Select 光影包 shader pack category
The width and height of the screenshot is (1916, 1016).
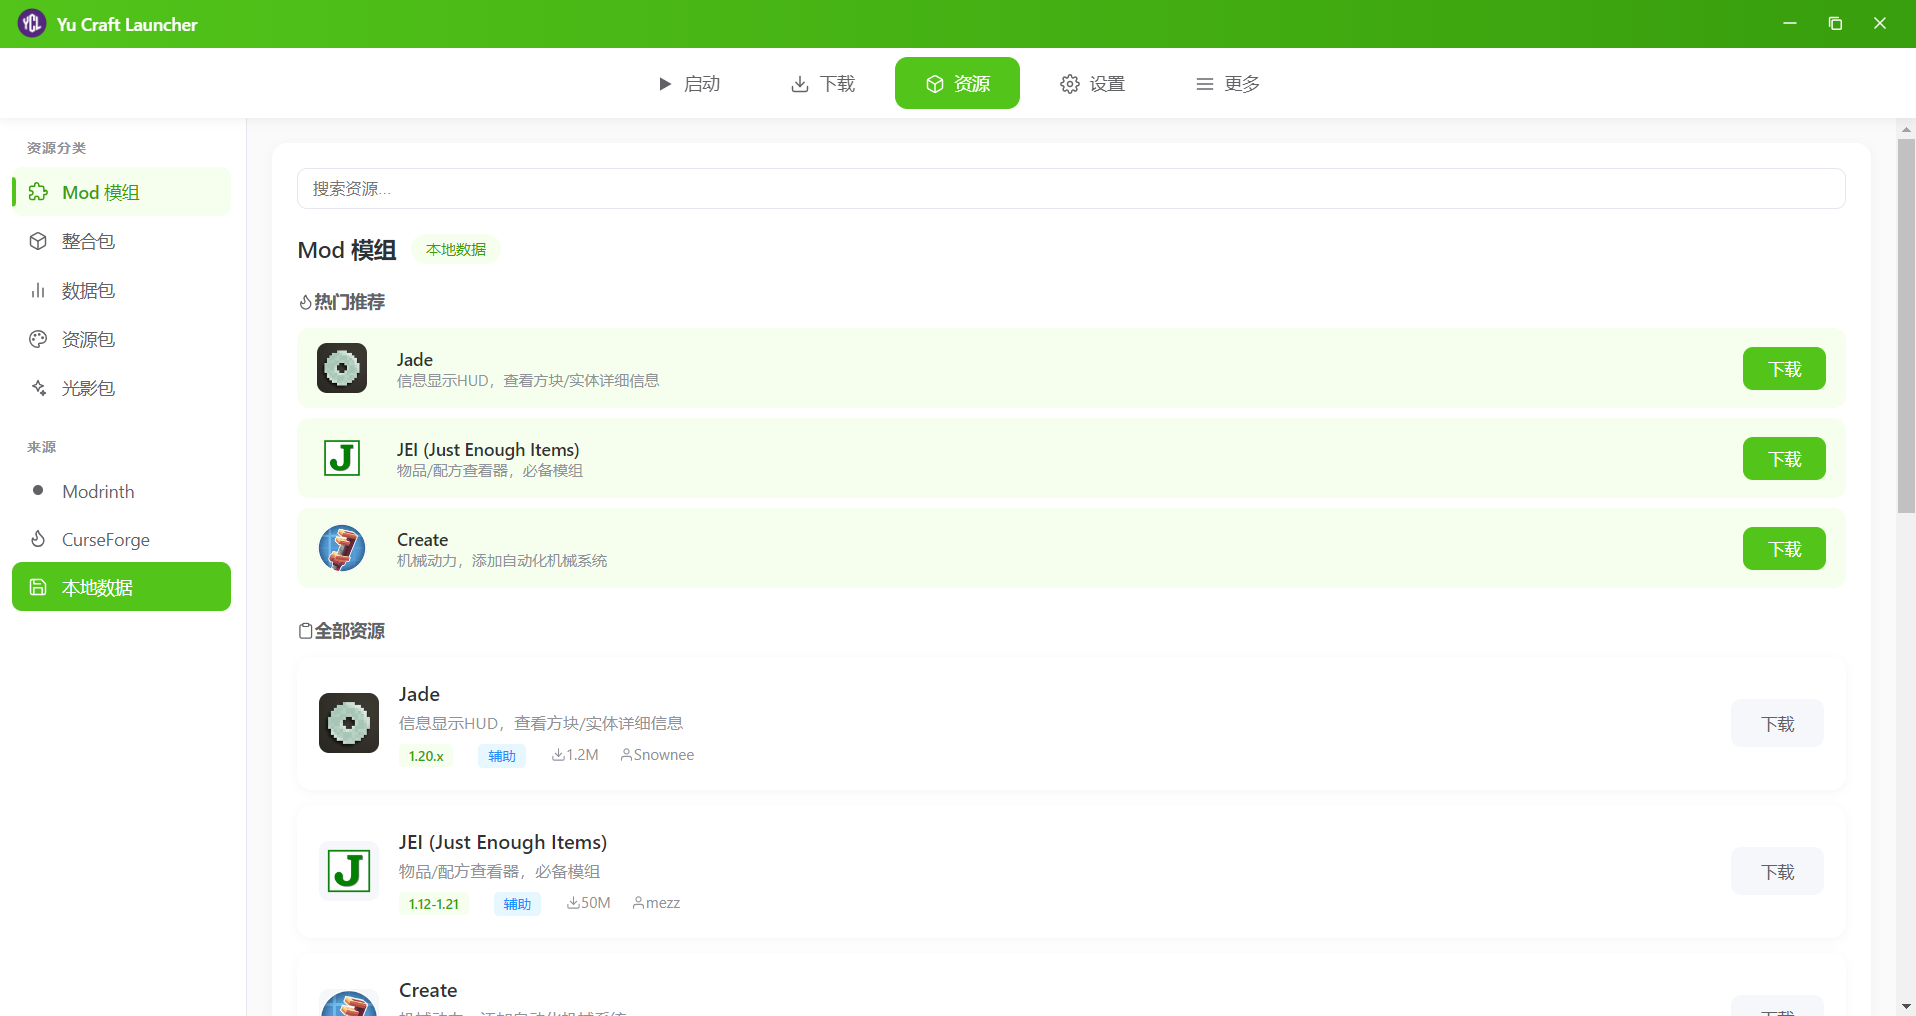[x=121, y=388]
